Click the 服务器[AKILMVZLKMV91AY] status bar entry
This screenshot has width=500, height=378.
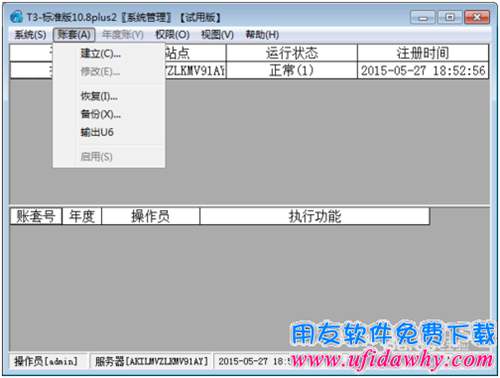[151, 361]
